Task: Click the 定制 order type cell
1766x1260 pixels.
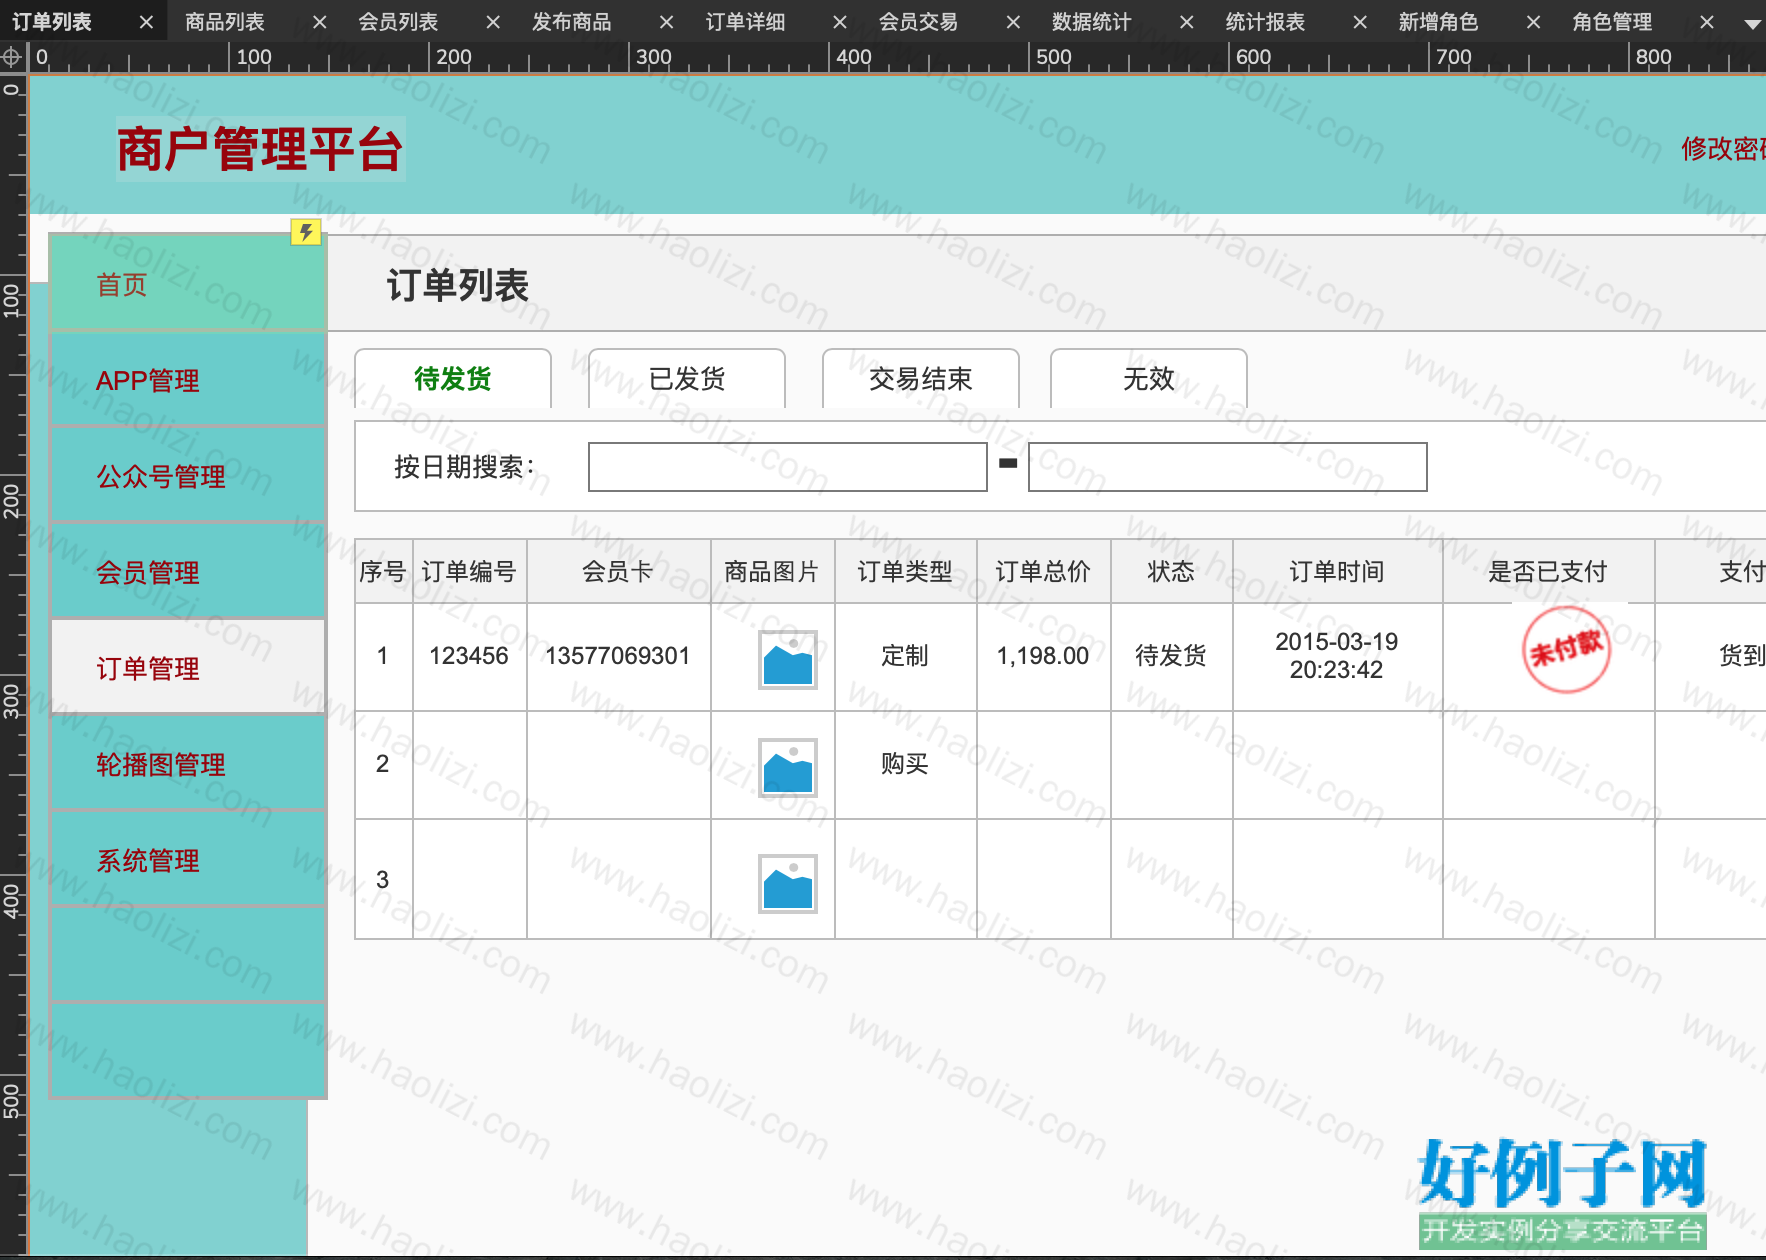Action: 905,656
